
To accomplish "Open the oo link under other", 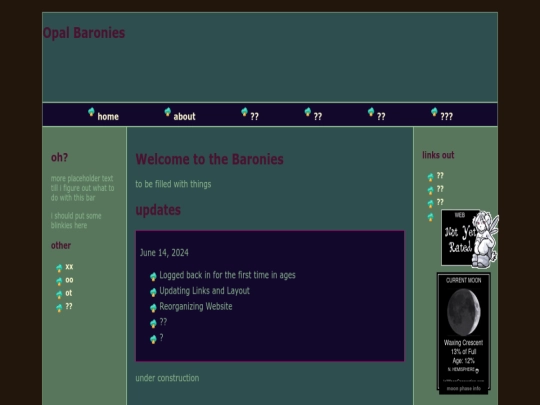I will pyautogui.click(x=69, y=280).
